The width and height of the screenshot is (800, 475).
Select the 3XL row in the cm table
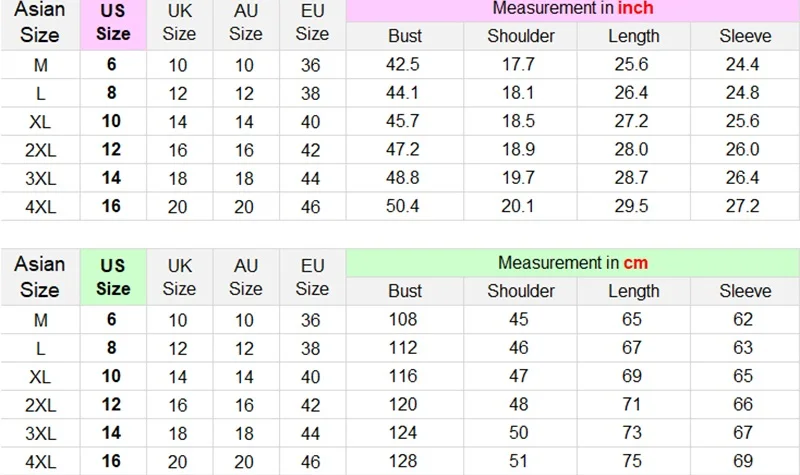(x=400, y=433)
